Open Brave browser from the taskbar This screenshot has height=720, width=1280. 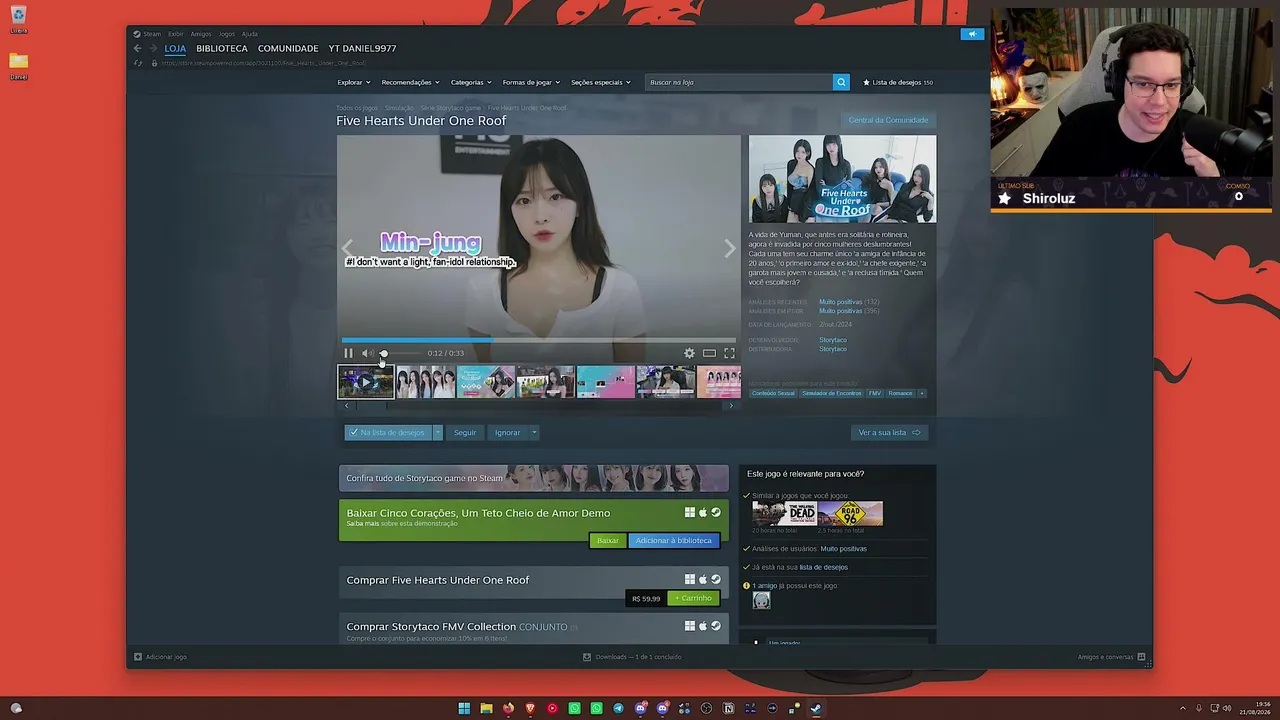point(530,708)
